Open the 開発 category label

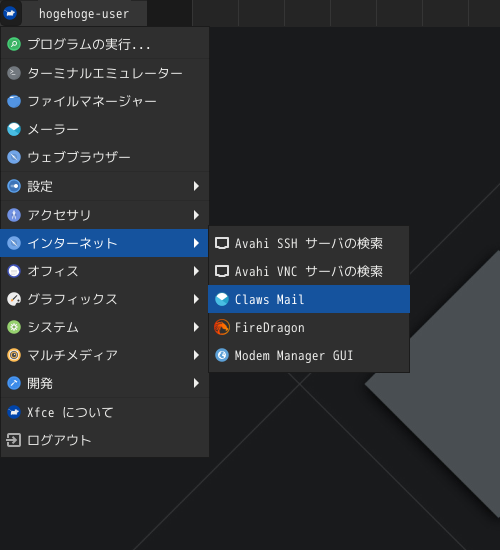point(40,383)
